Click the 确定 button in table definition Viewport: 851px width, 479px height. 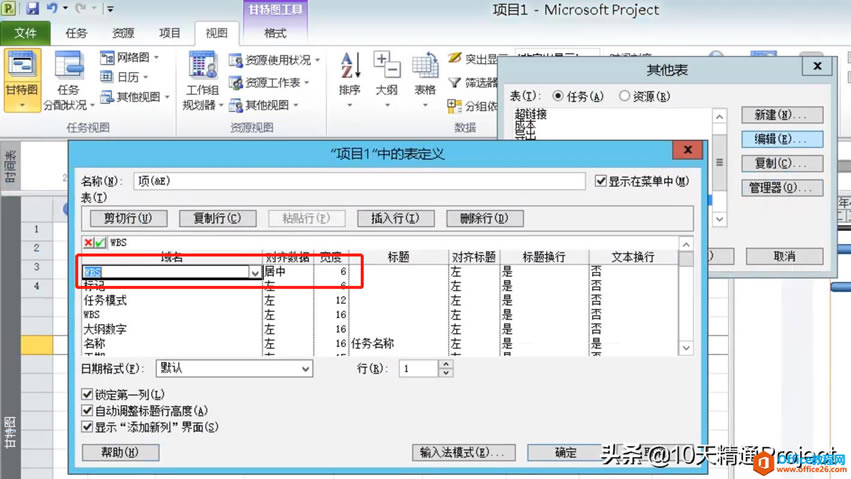(566, 452)
